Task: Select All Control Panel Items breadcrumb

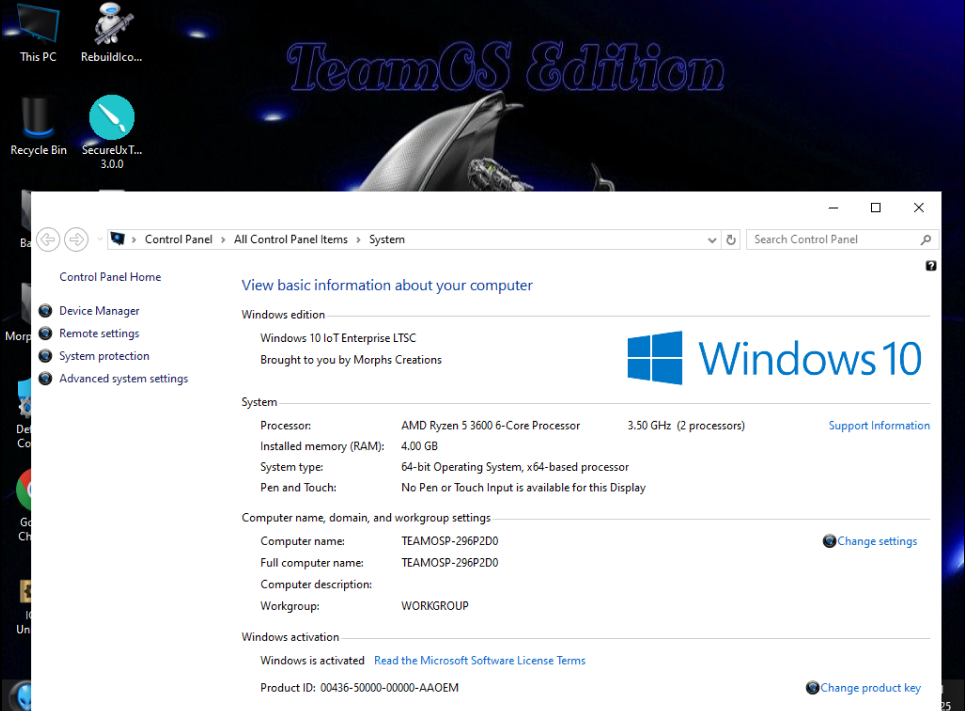Action: (x=290, y=240)
